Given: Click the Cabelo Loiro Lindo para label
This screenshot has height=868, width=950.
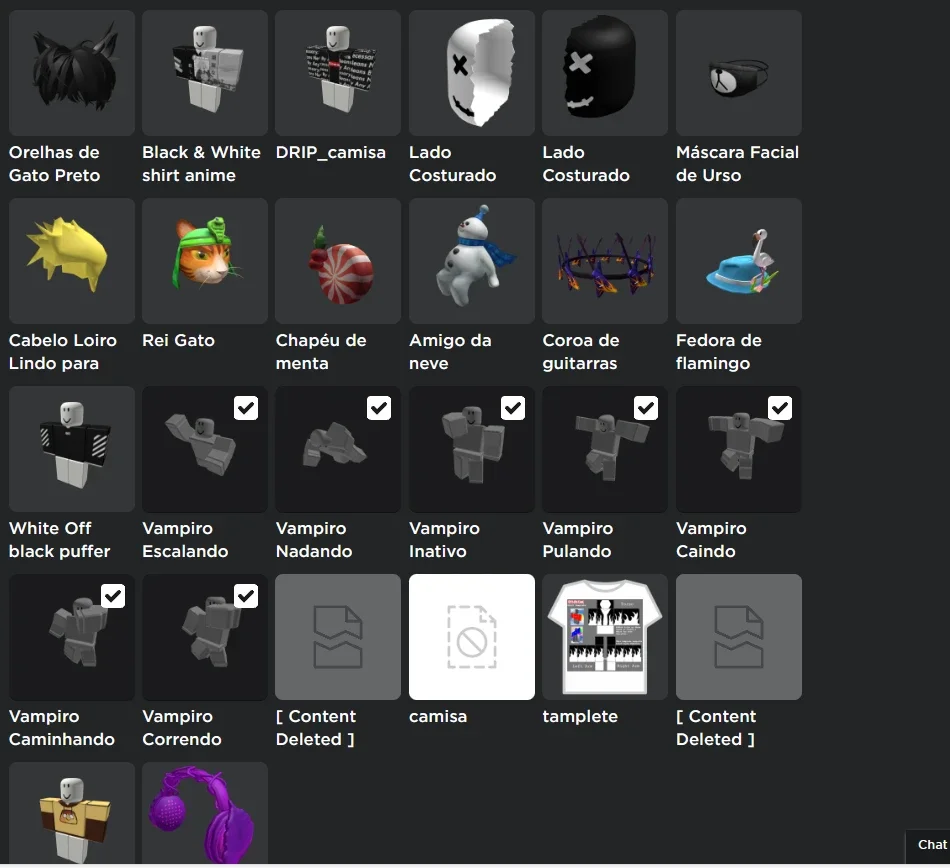Looking at the screenshot, I should (62, 352).
